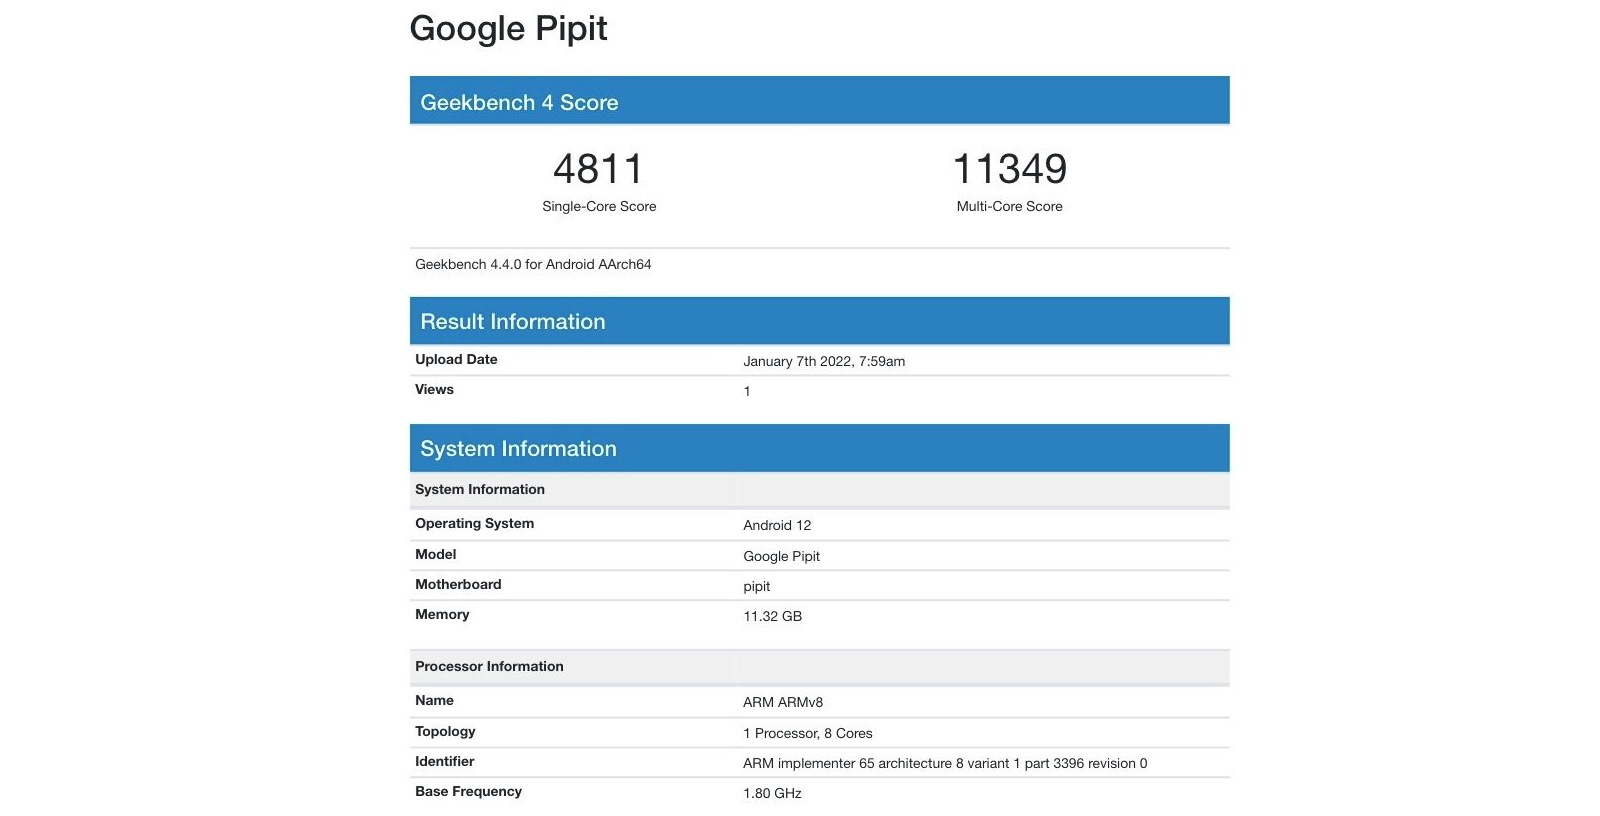This screenshot has width=1600, height=816.
Task: Select the Views count value '1'
Action: pos(747,391)
